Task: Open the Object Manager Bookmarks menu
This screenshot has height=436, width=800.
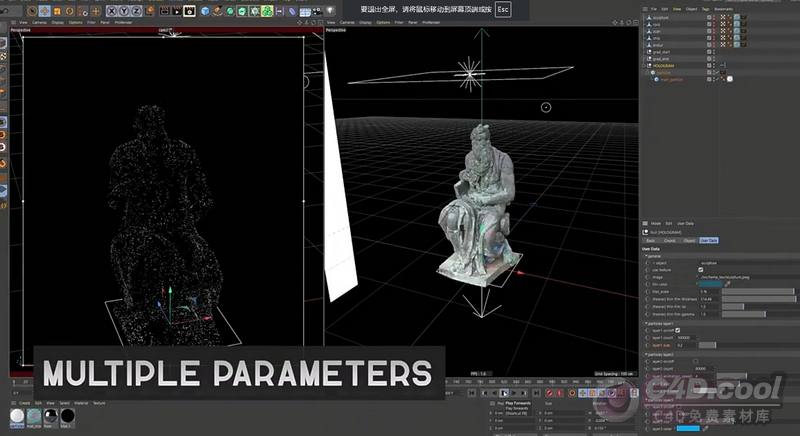Action: click(x=723, y=9)
